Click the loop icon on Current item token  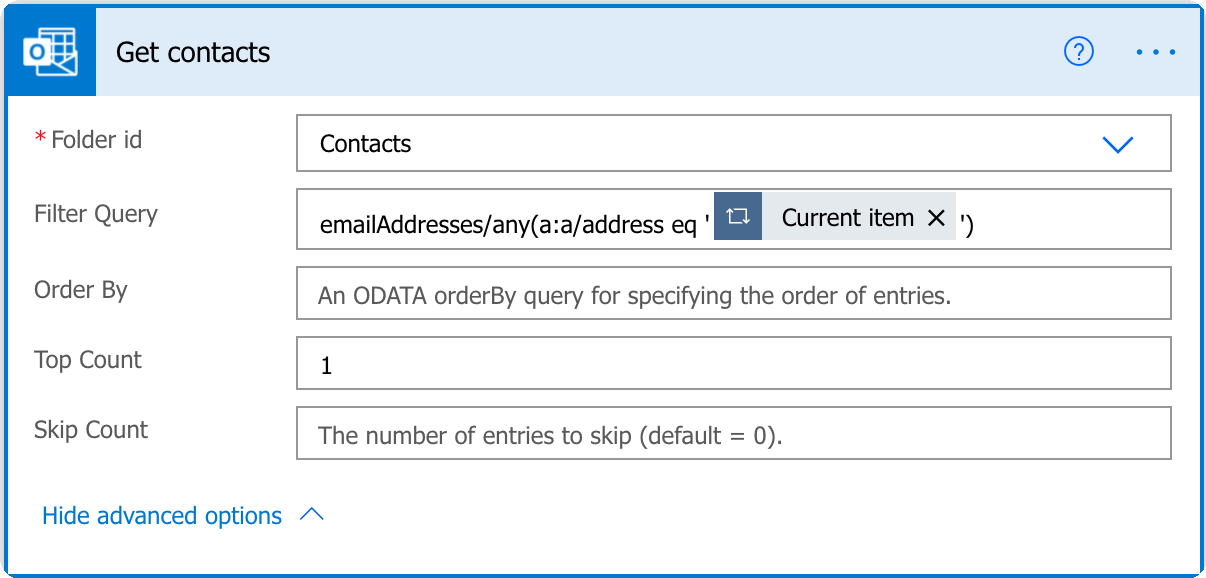[x=738, y=217]
